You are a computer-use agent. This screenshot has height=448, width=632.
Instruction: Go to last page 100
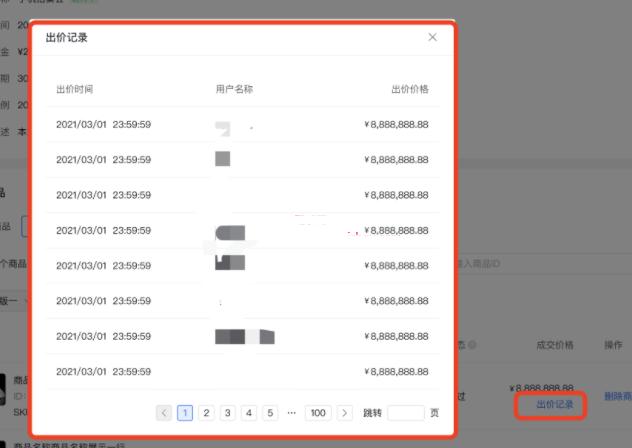318,412
